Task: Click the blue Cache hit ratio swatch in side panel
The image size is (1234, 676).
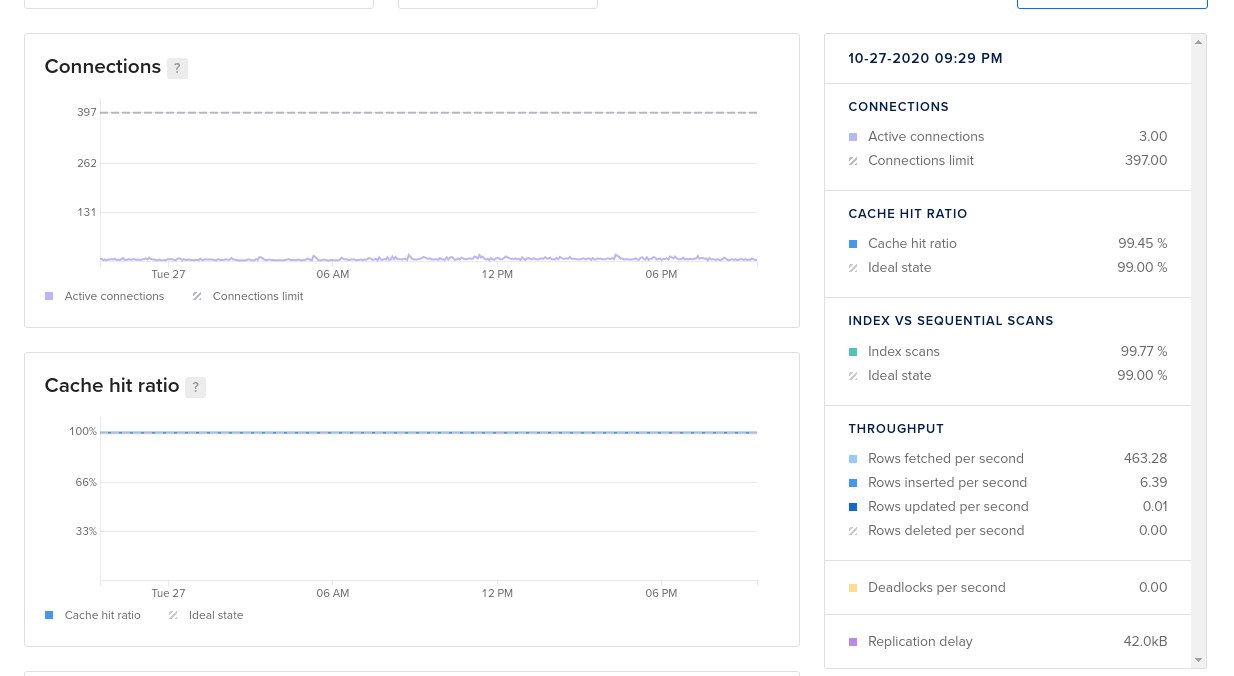Action: point(853,244)
